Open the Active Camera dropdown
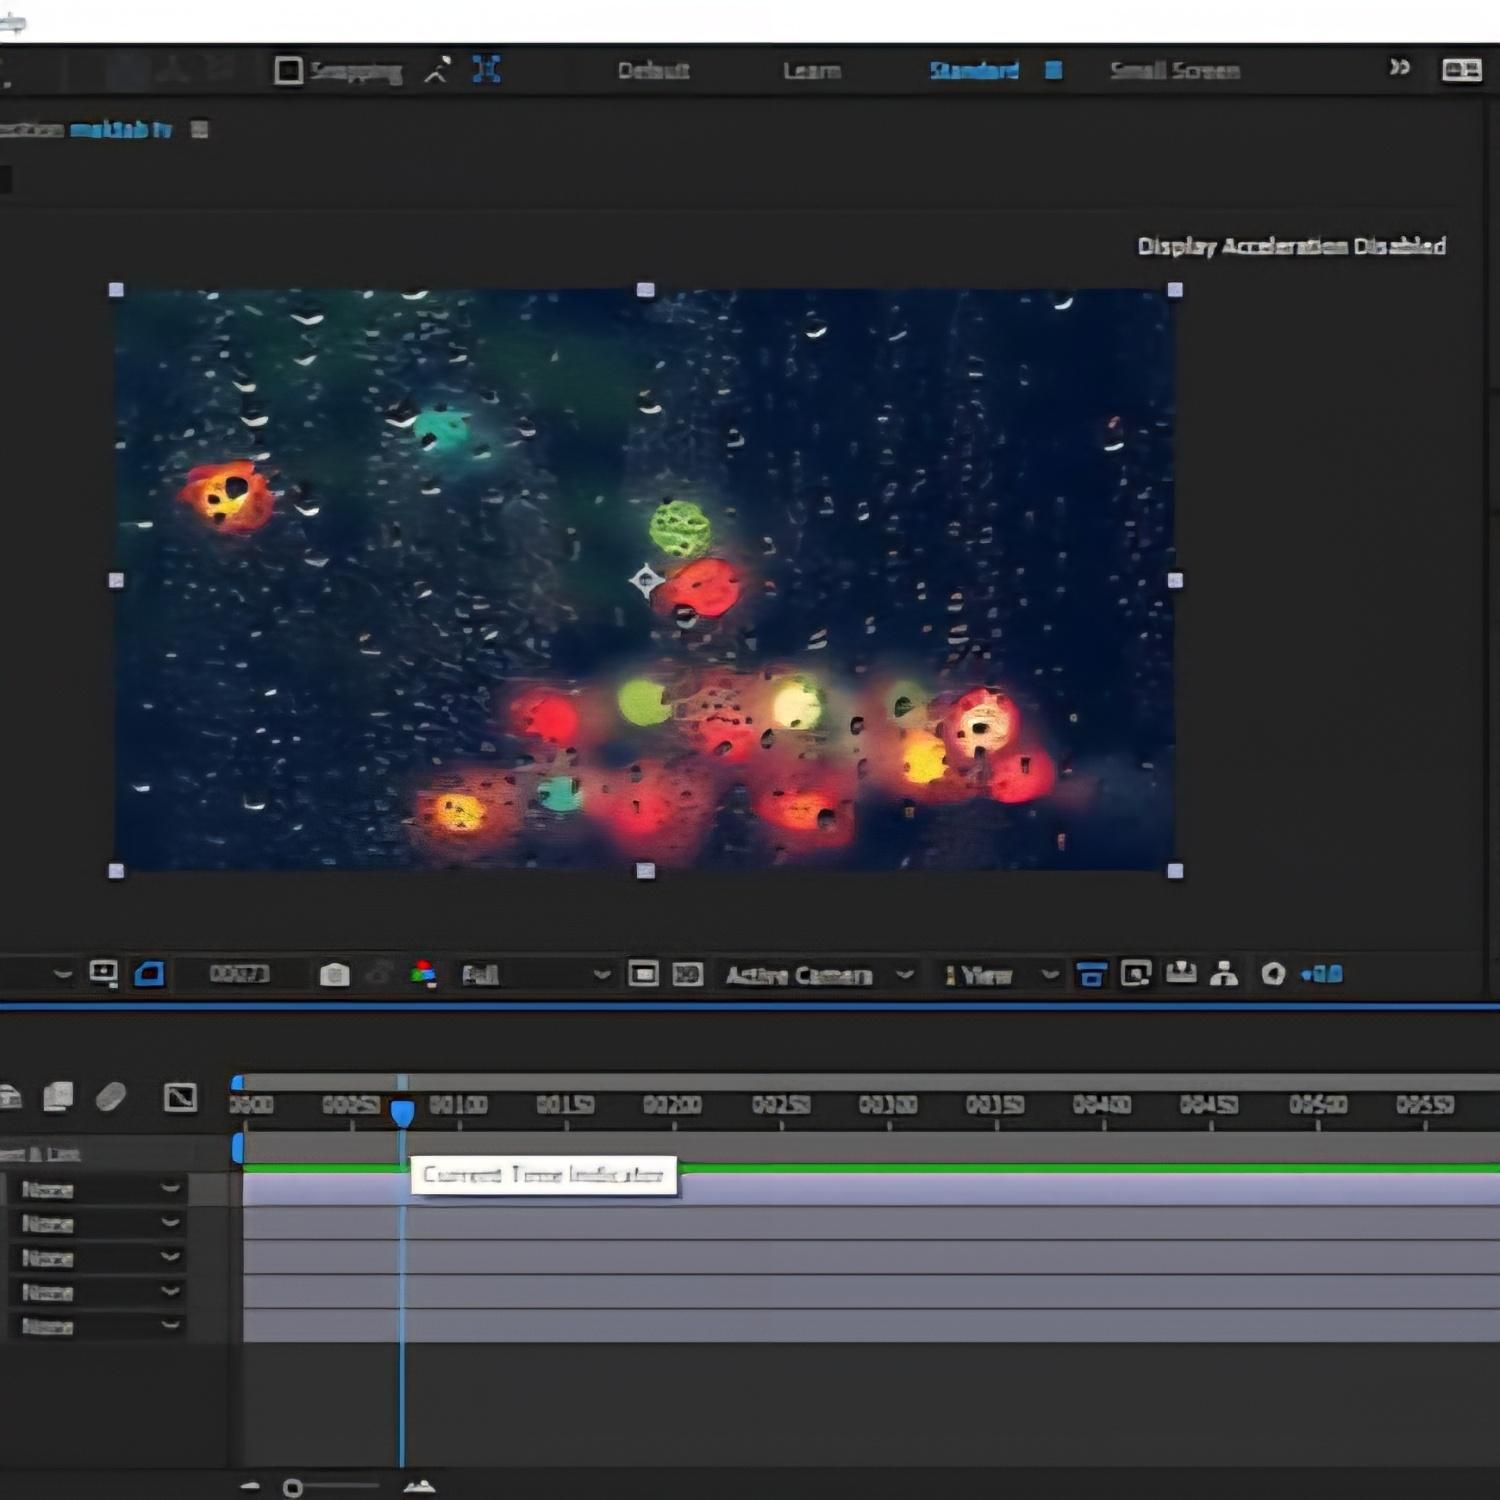 819,975
